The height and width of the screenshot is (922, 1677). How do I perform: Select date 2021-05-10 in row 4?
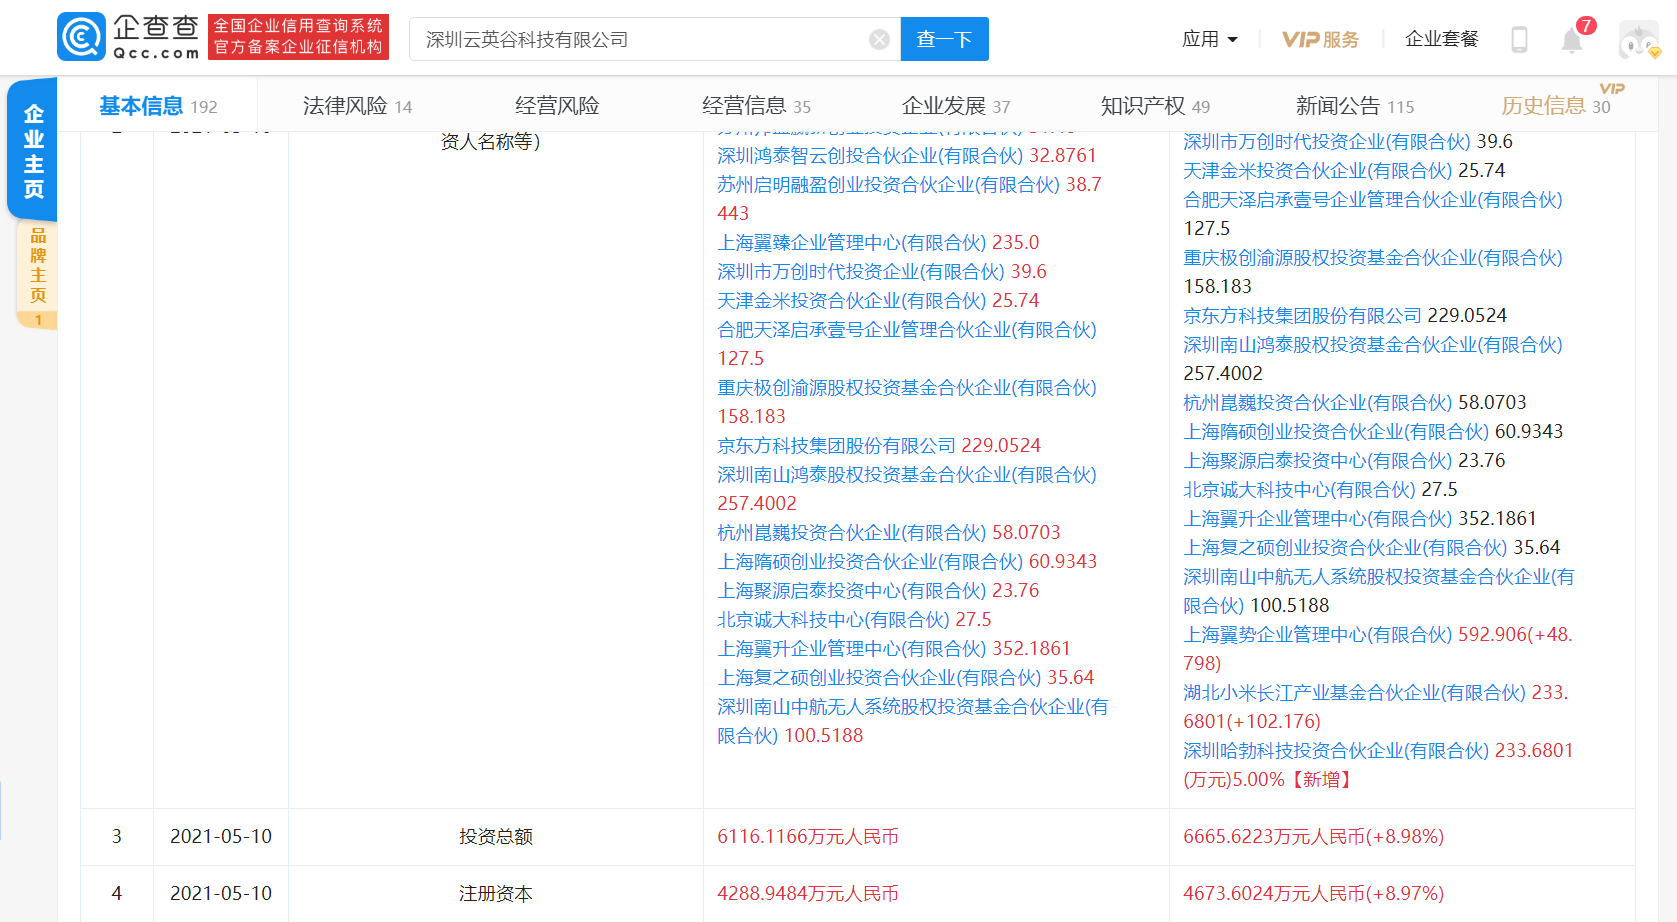coord(221,894)
